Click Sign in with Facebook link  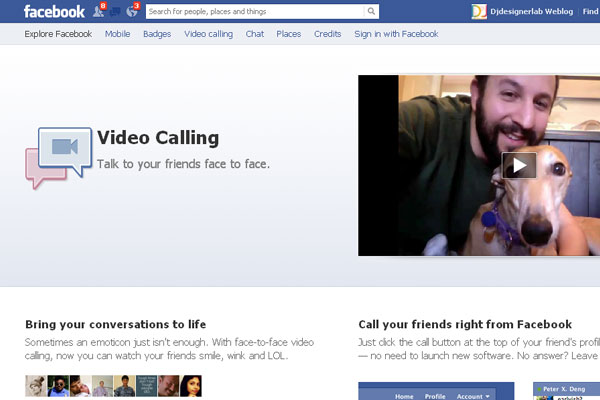[396, 34]
